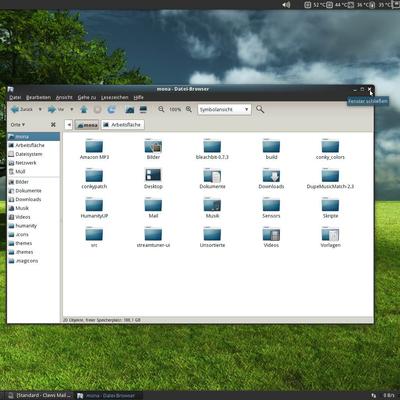Toggle the path bar left arrow button
400x400 pixels.
click(69, 125)
